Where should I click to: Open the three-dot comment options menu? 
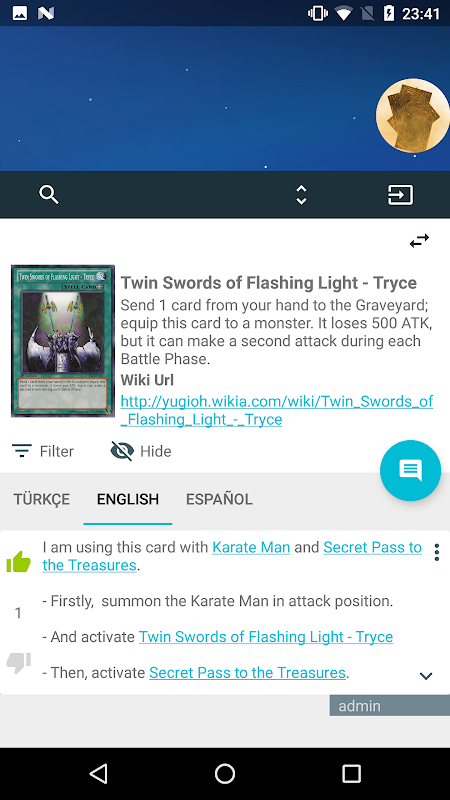[436, 552]
